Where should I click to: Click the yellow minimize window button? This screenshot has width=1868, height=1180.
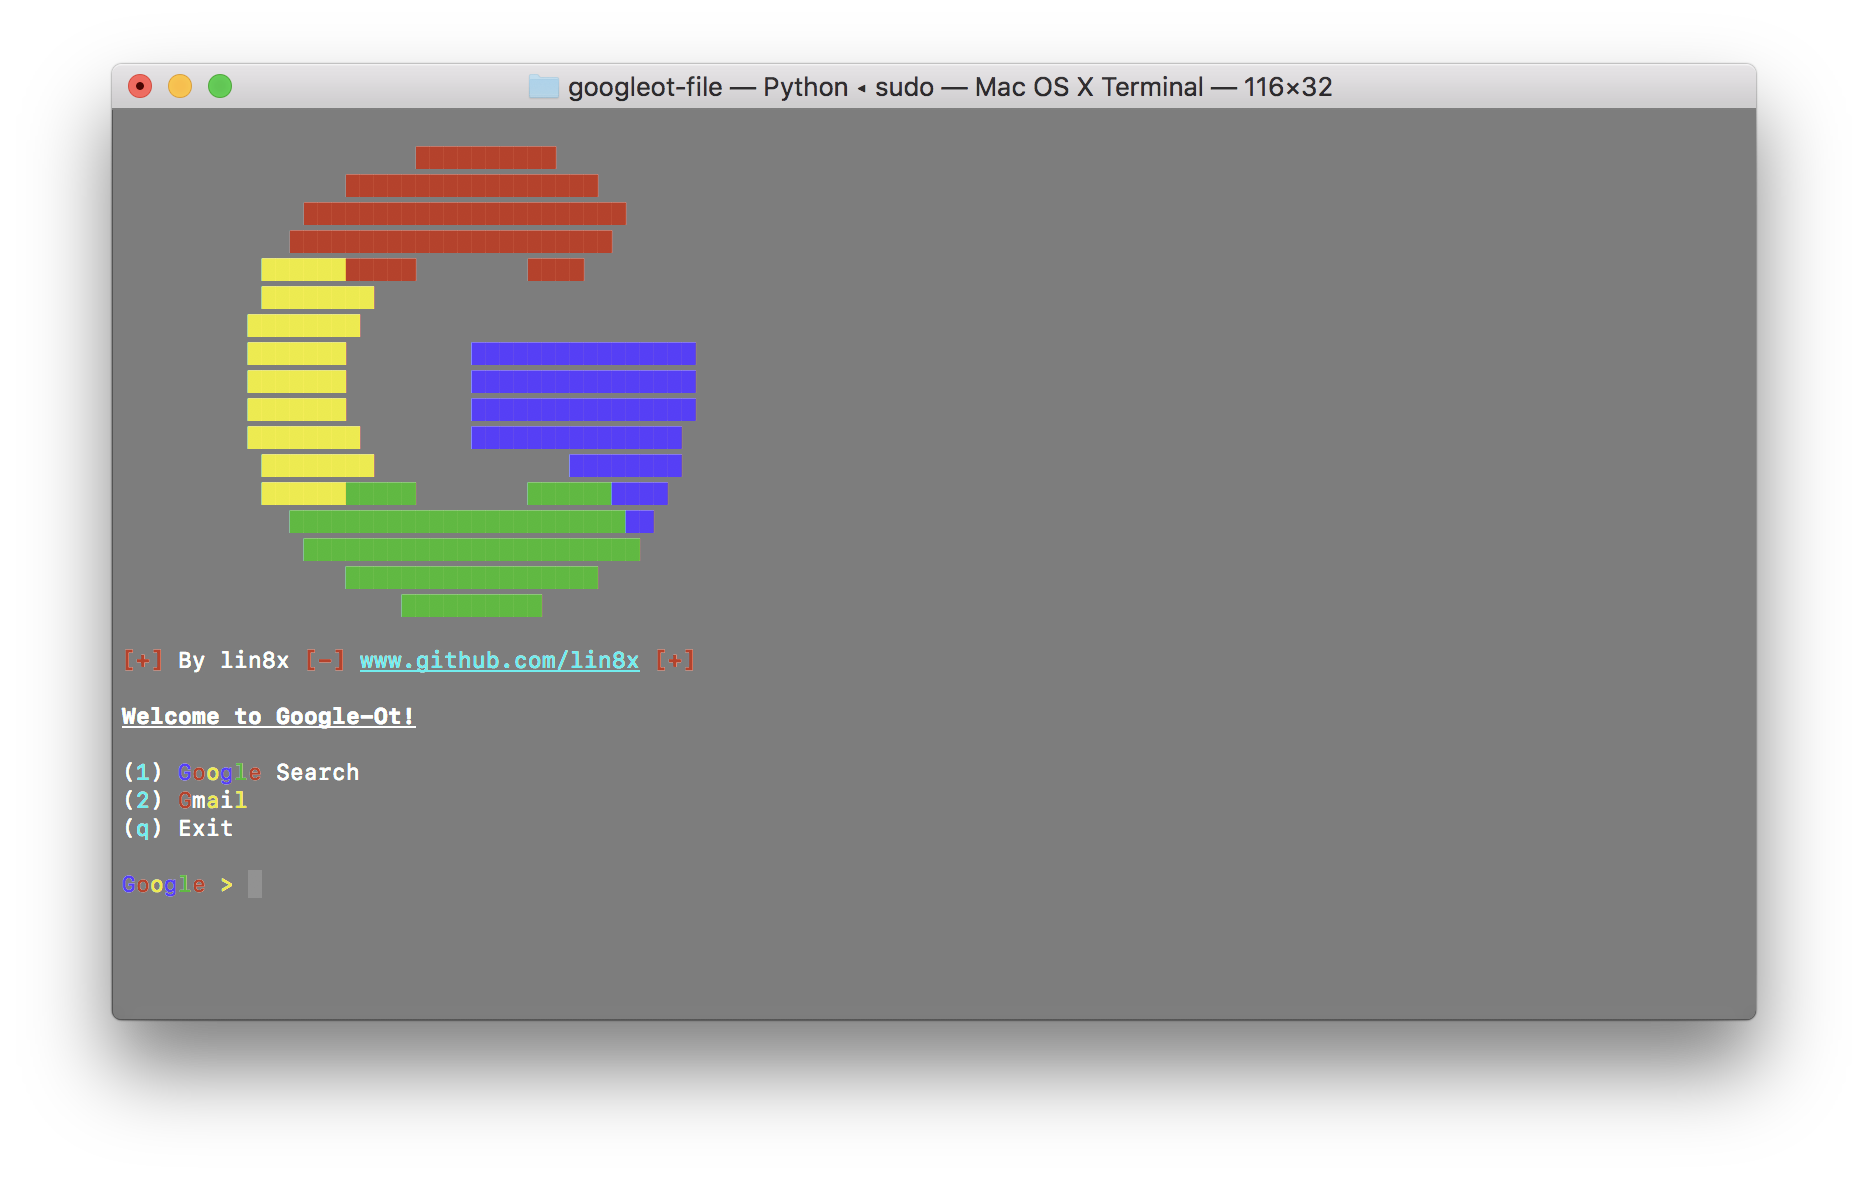pyautogui.click(x=180, y=87)
